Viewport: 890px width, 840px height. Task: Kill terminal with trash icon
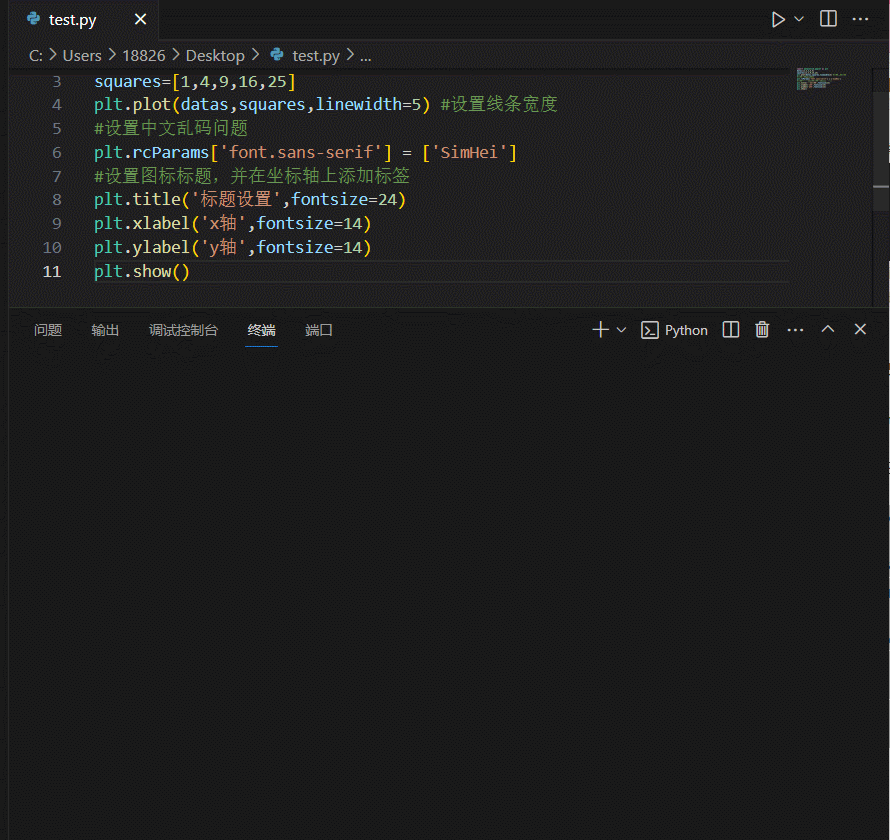point(762,330)
